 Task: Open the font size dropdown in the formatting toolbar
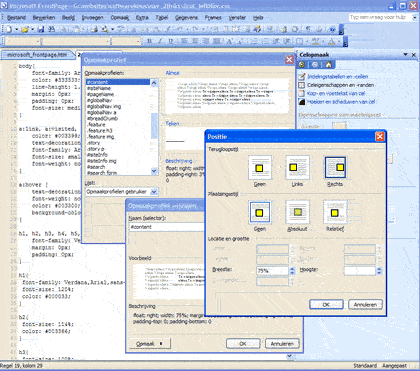point(138,41)
